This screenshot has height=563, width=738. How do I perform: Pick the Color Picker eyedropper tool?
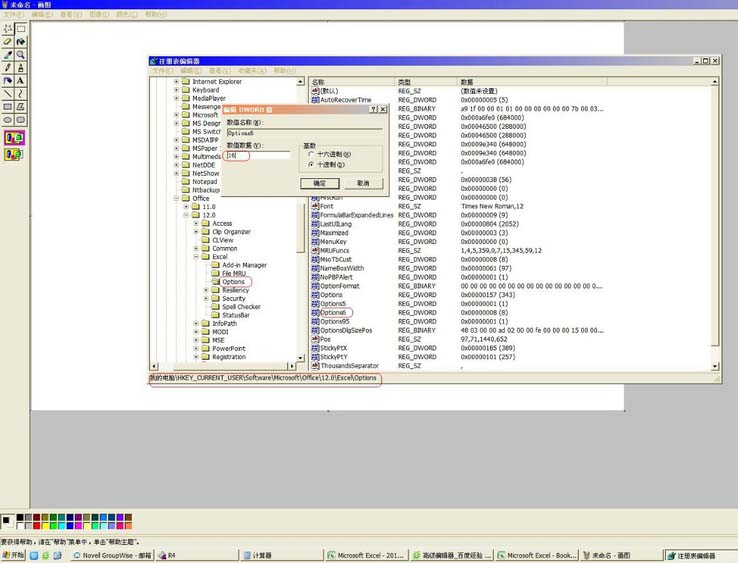(x=8, y=55)
